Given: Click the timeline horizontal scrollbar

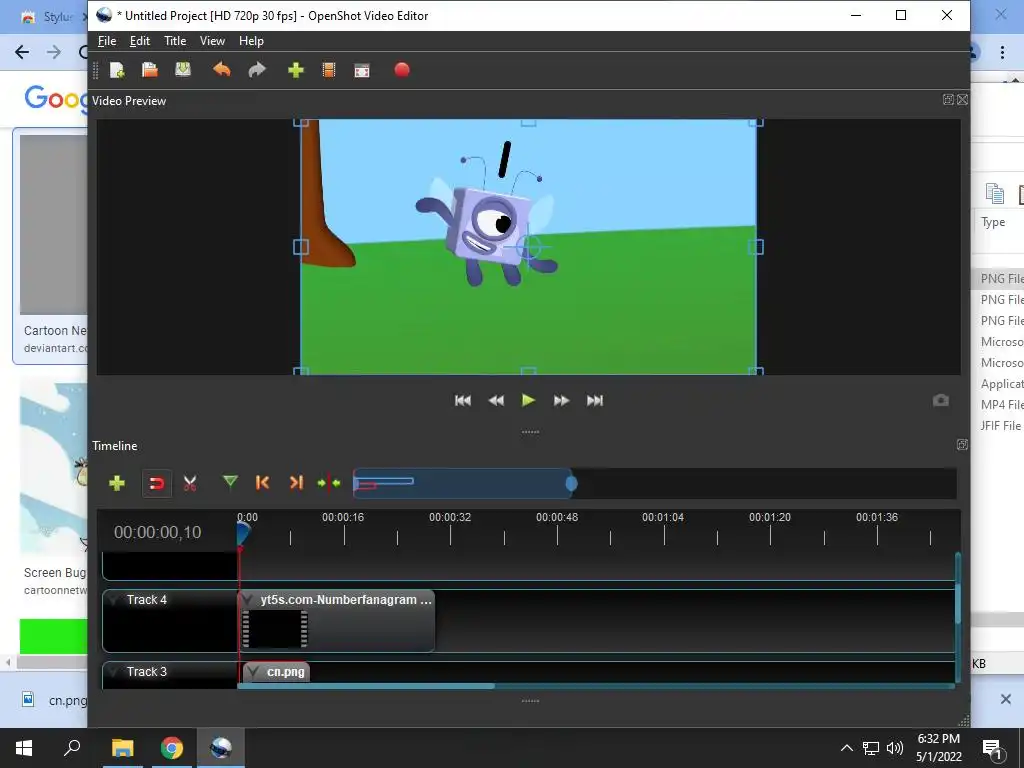Looking at the screenshot, I should coord(366,686).
